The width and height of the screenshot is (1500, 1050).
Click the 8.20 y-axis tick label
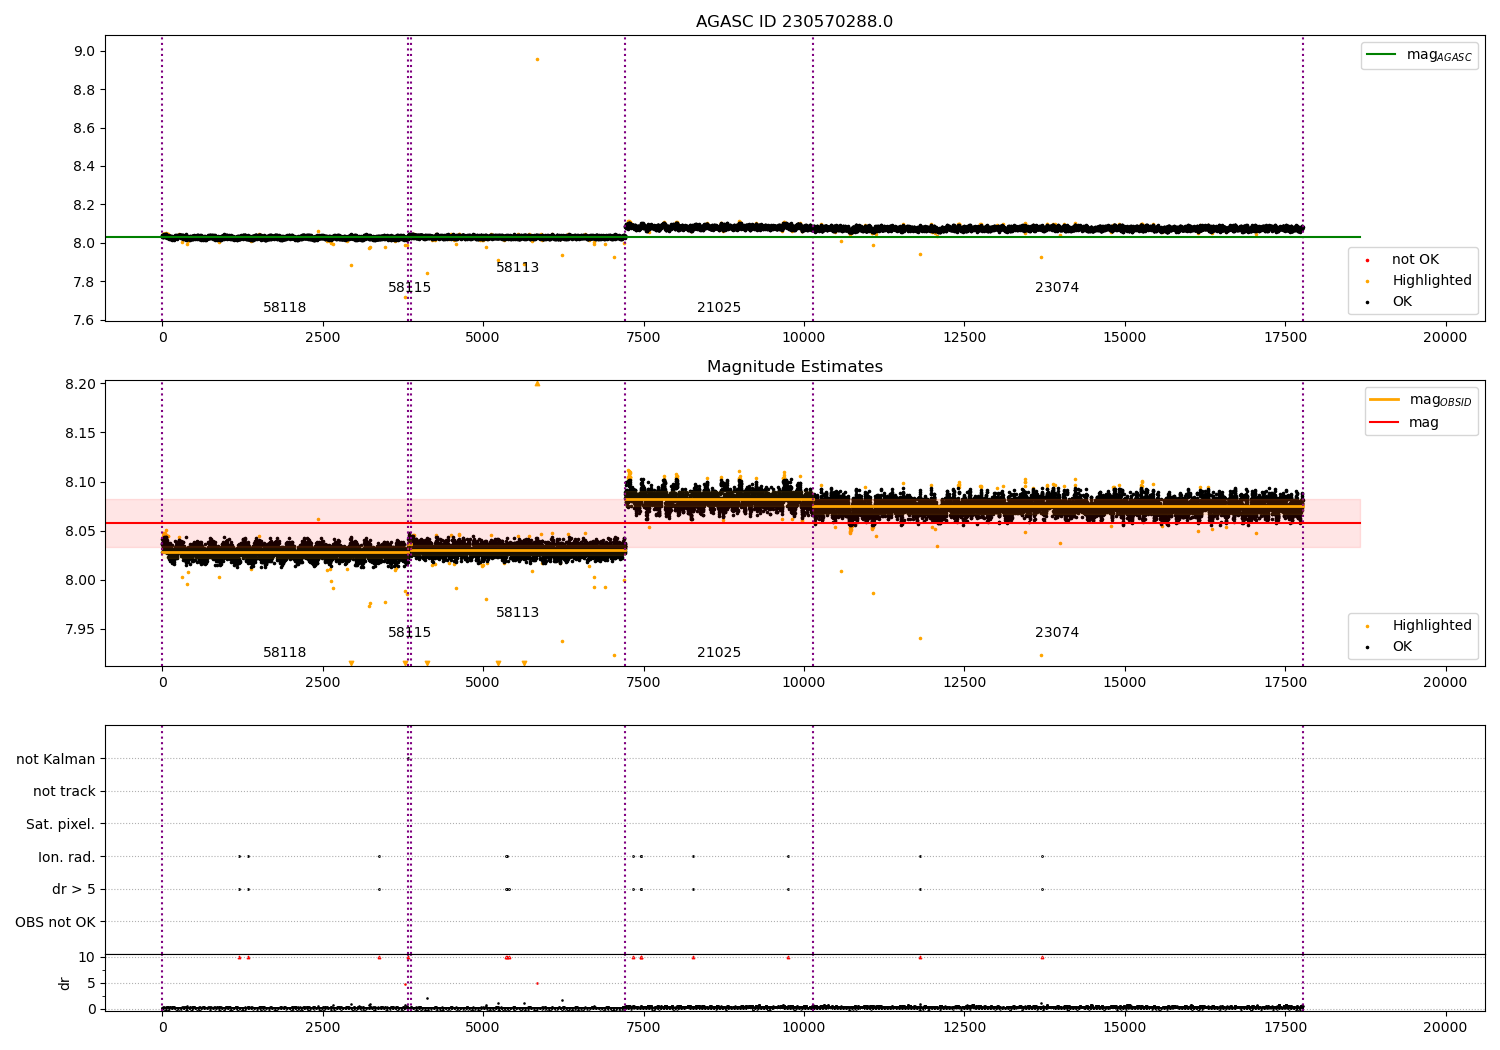pyautogui.click(x=79, y=385)
